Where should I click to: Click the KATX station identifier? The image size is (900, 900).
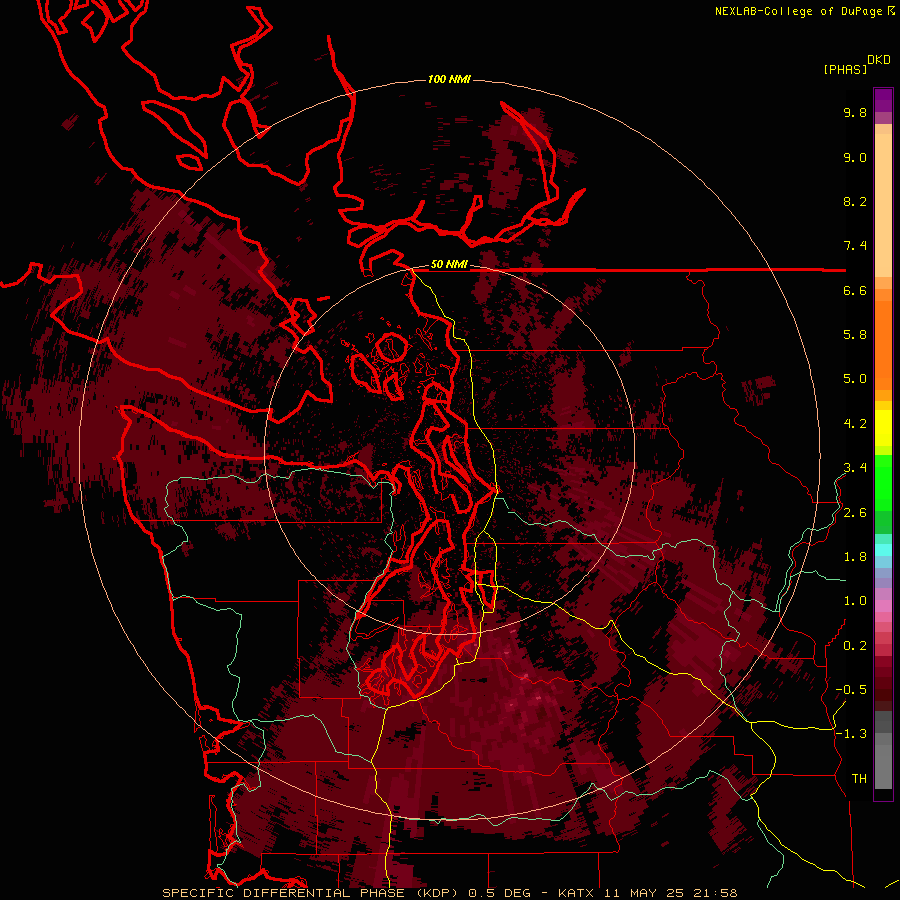tap(577, 893)
